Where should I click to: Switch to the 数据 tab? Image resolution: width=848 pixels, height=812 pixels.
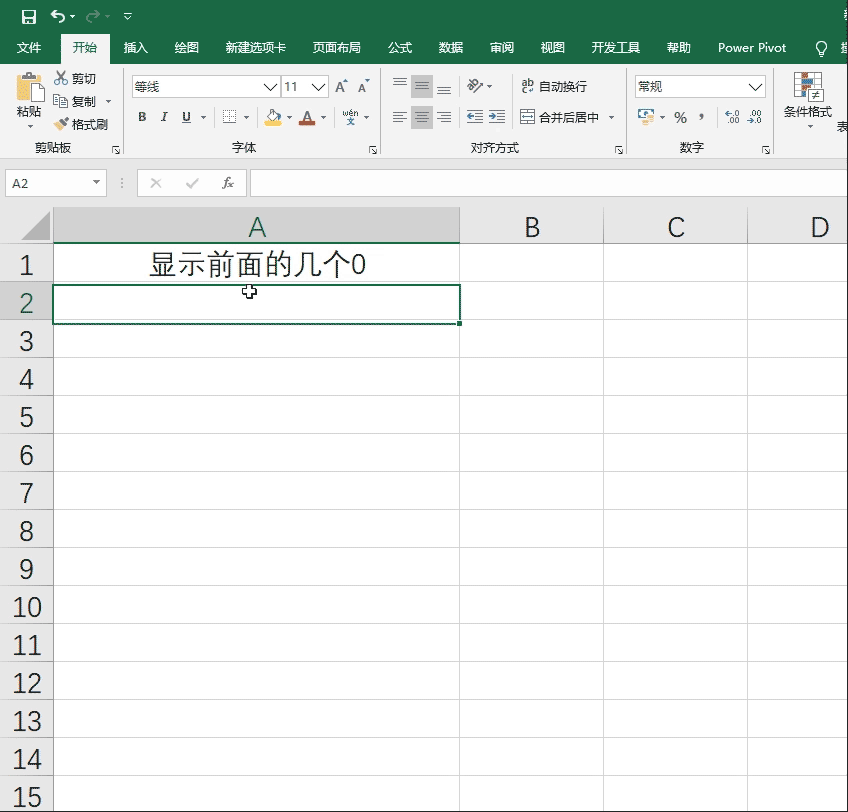(x=450, y=48)
